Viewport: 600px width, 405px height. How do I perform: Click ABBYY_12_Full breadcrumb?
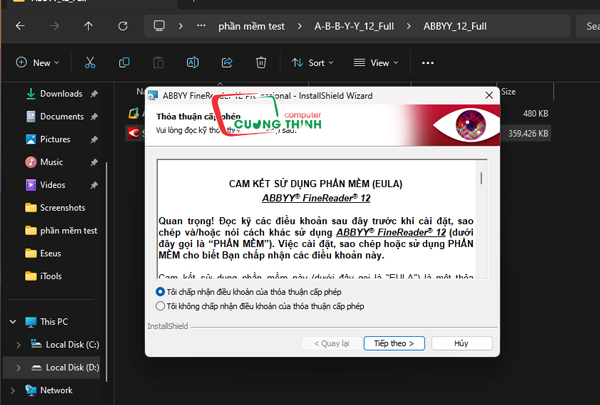point(455,26)
